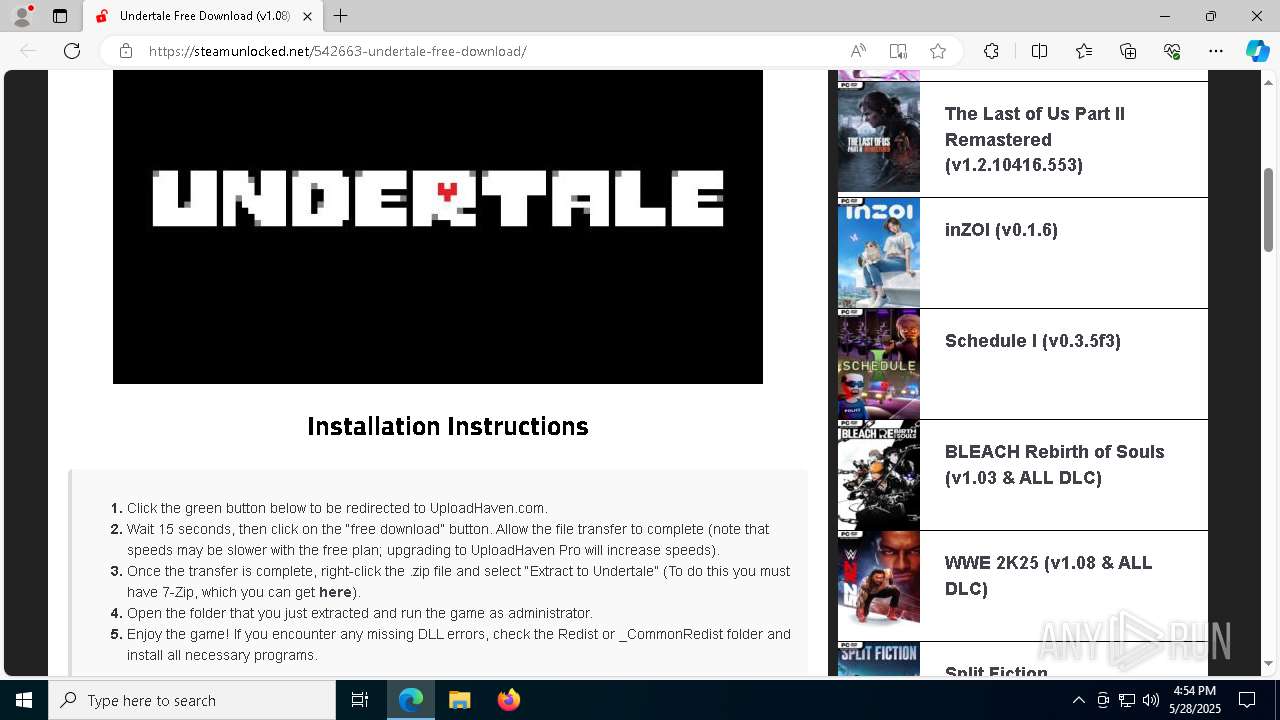Screen dimensions: 1280x720
Task: Open The Last of Us Part II thumbnail
Action: click(879, 138)
